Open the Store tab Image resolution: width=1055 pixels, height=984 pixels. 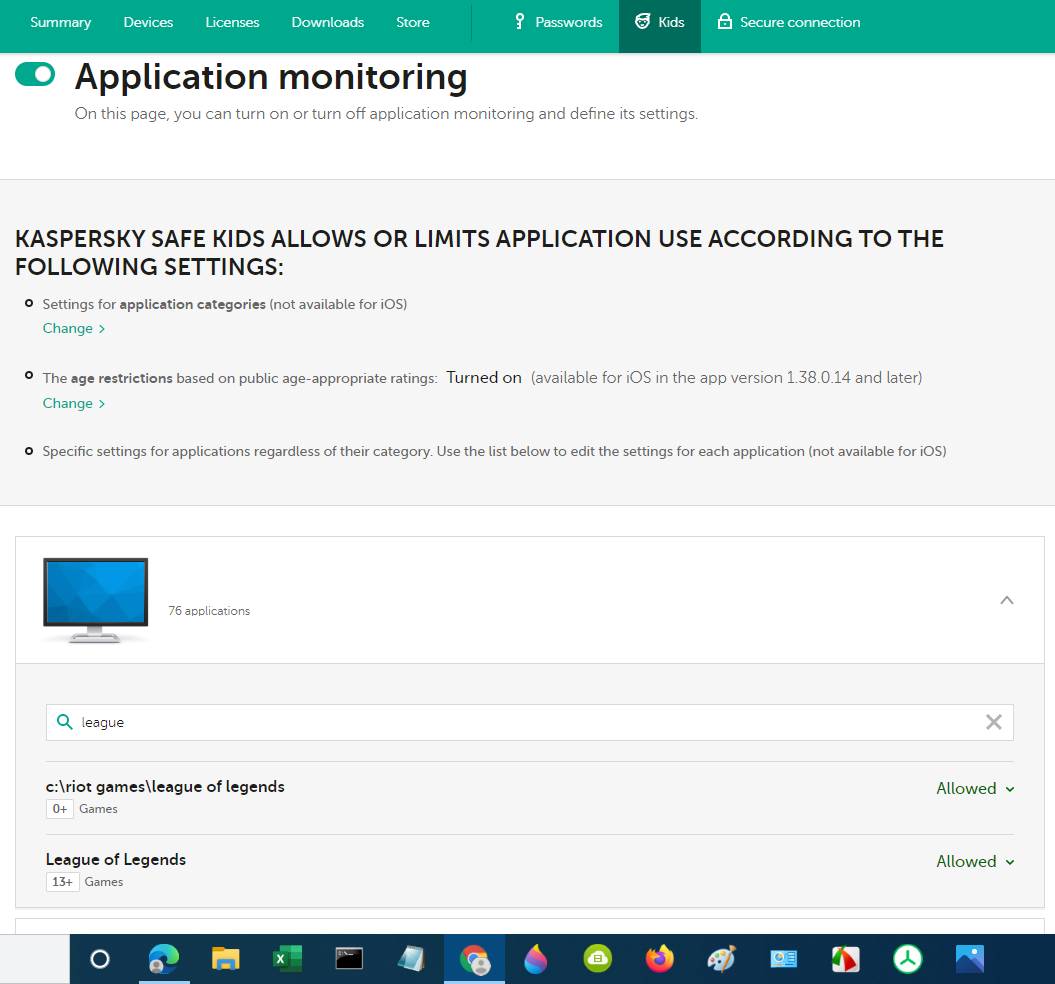[412, 22]
